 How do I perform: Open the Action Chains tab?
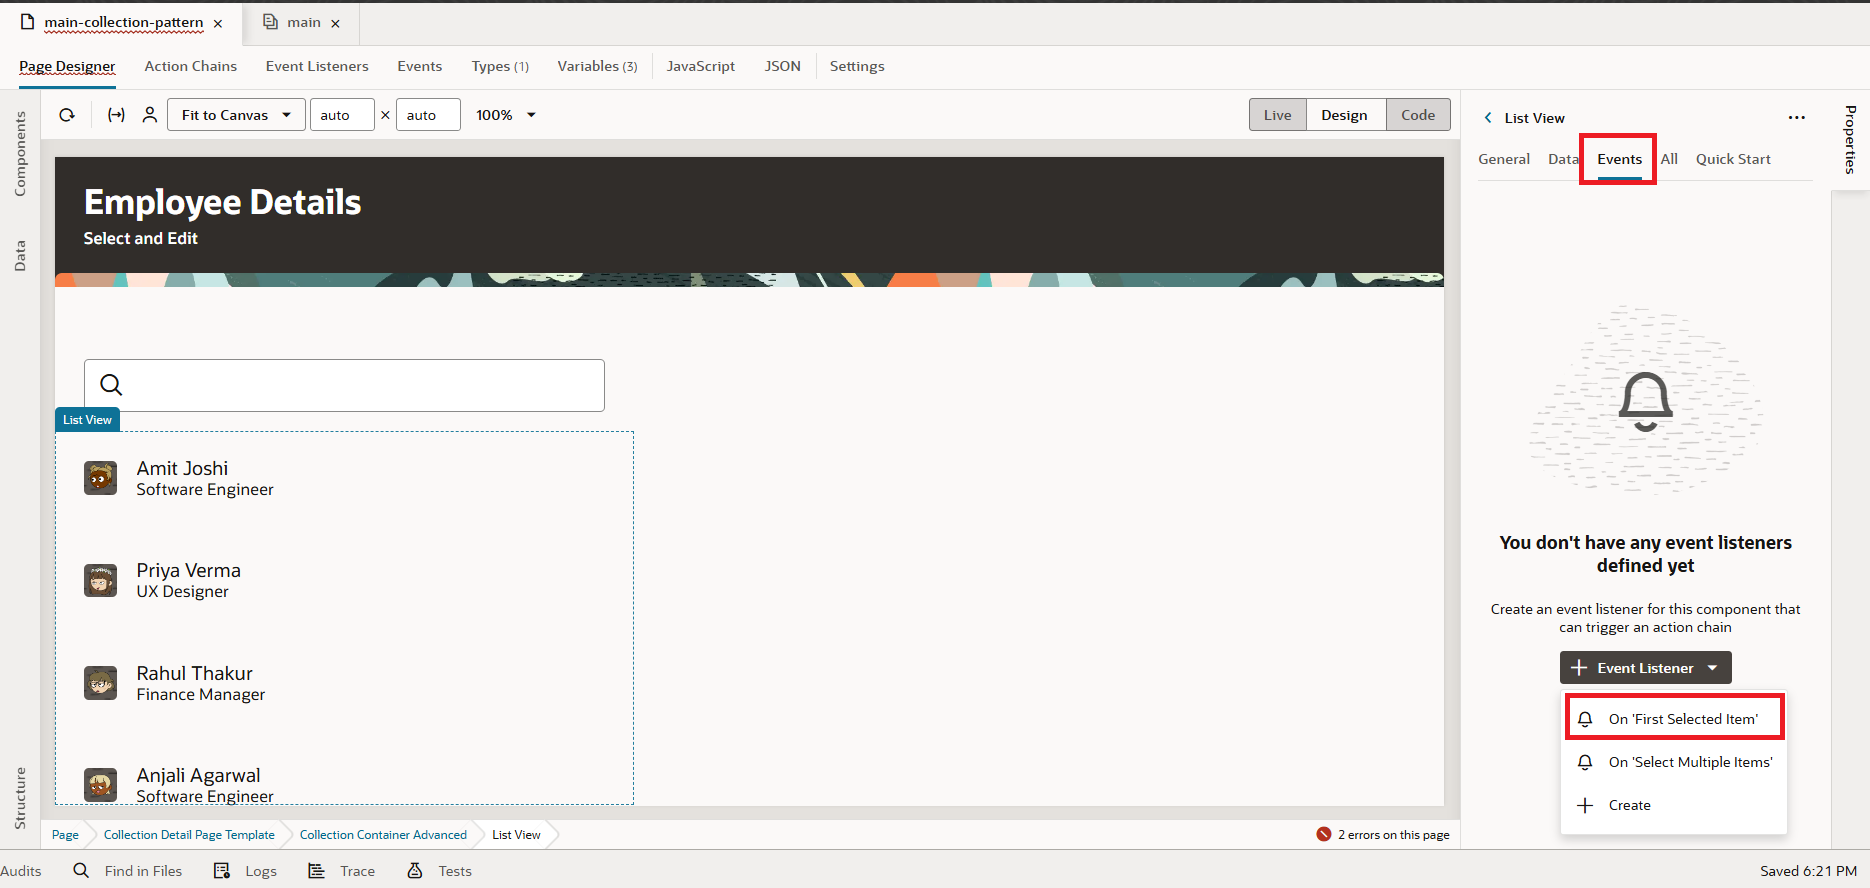190,66
